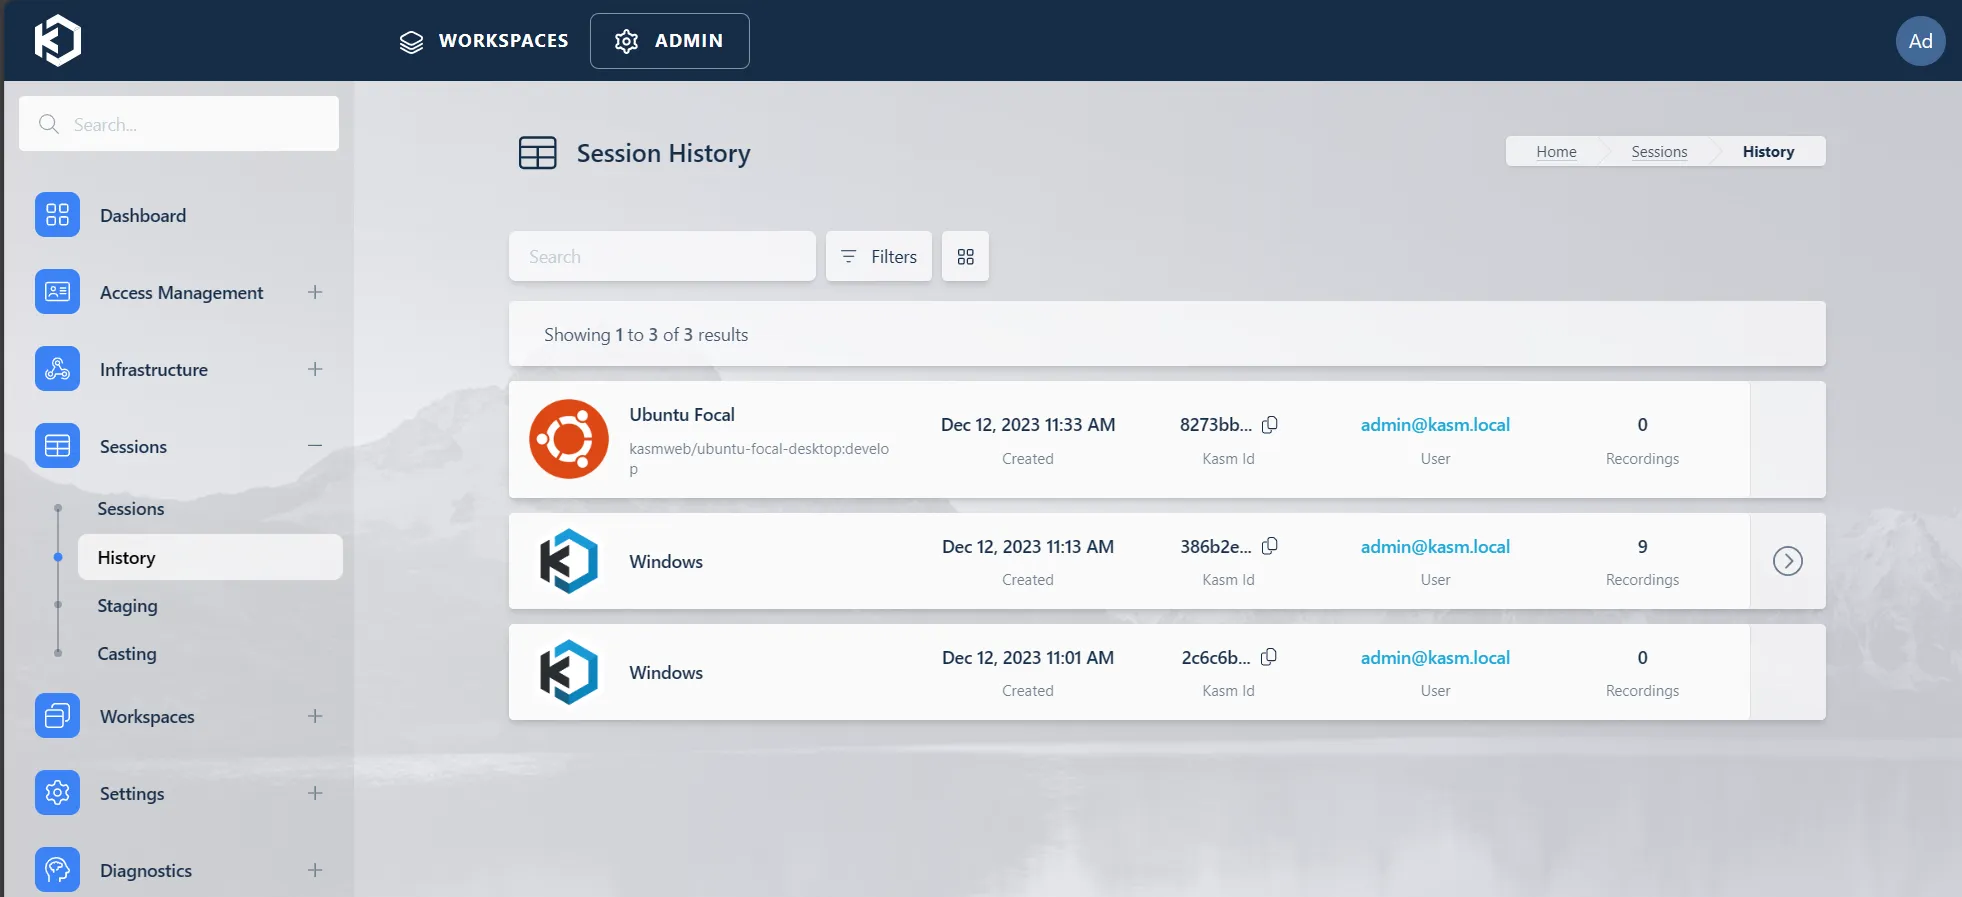Open Dashboard from sidebar icon

click(x=57, y=215)
